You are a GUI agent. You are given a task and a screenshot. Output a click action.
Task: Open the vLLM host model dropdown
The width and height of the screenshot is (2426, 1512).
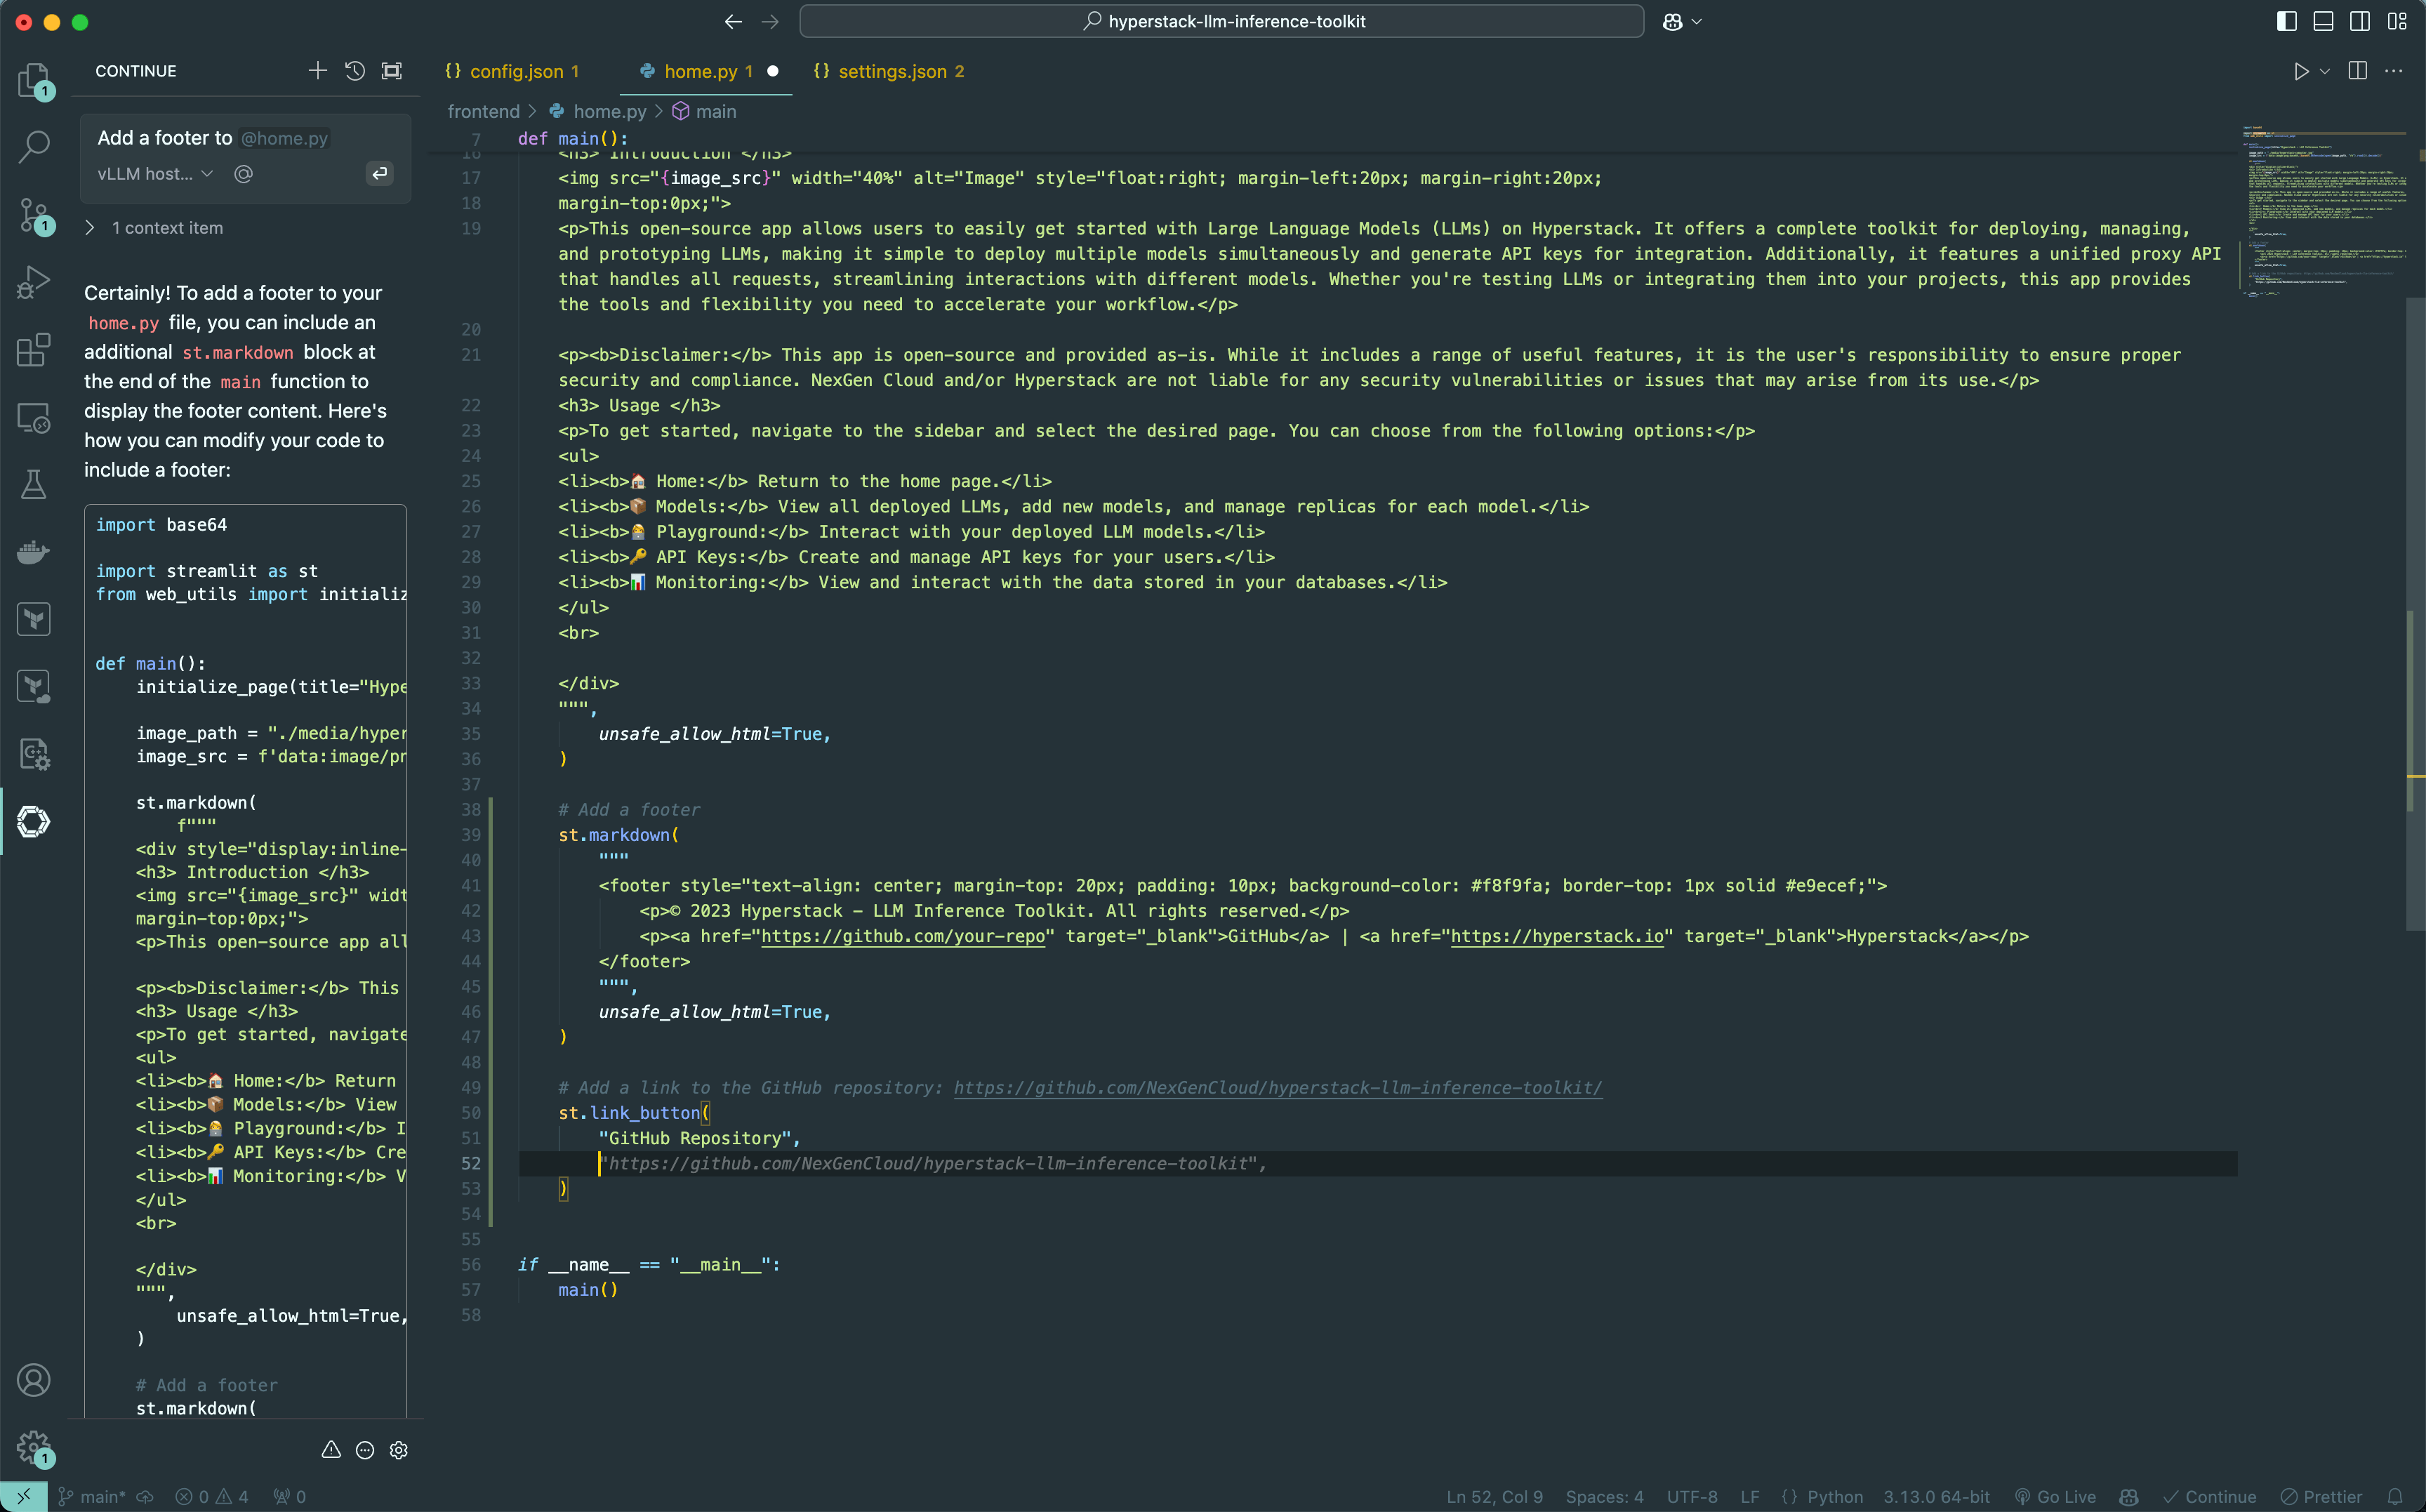155,174
